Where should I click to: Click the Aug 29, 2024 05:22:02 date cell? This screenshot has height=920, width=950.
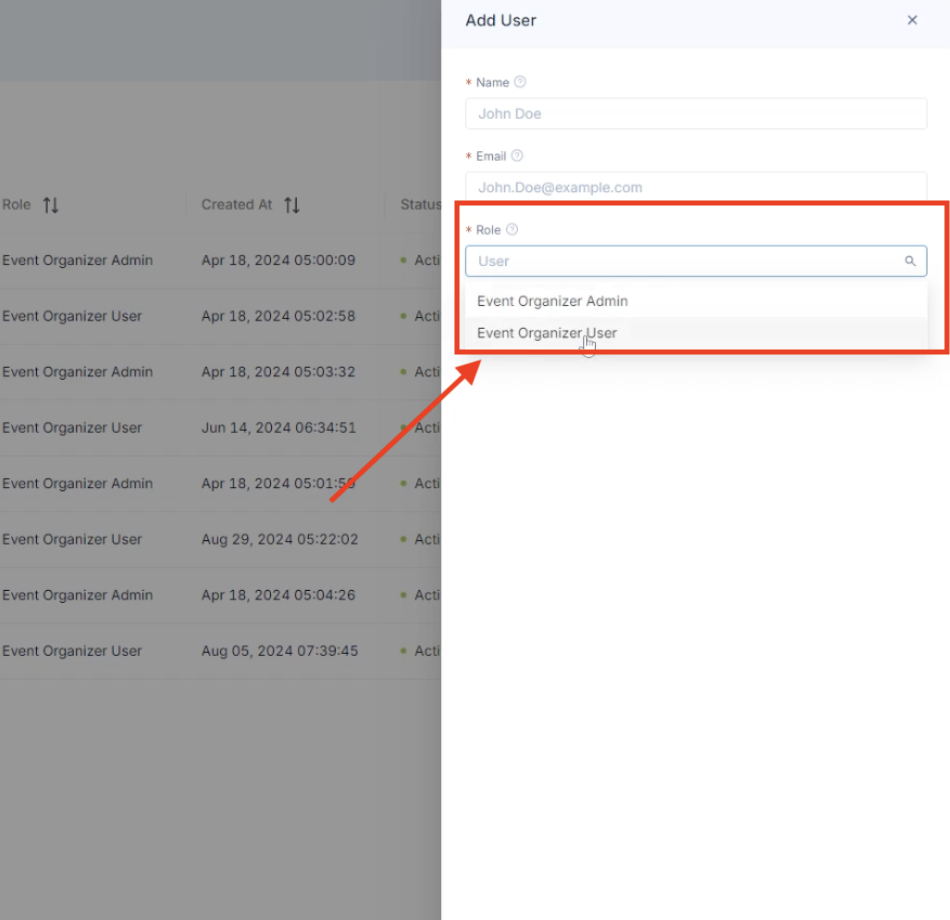pos(279,540)
